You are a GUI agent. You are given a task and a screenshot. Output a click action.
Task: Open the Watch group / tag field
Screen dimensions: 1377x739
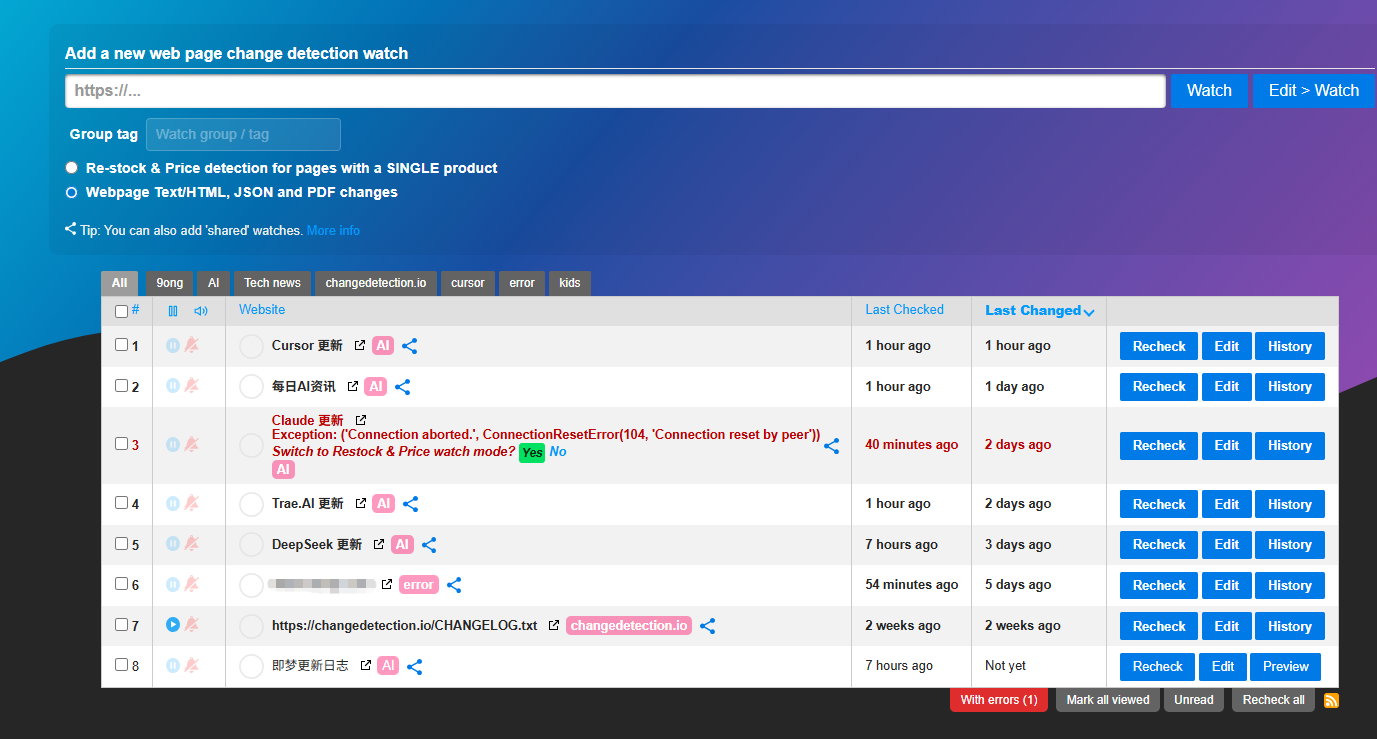point(243,134)
